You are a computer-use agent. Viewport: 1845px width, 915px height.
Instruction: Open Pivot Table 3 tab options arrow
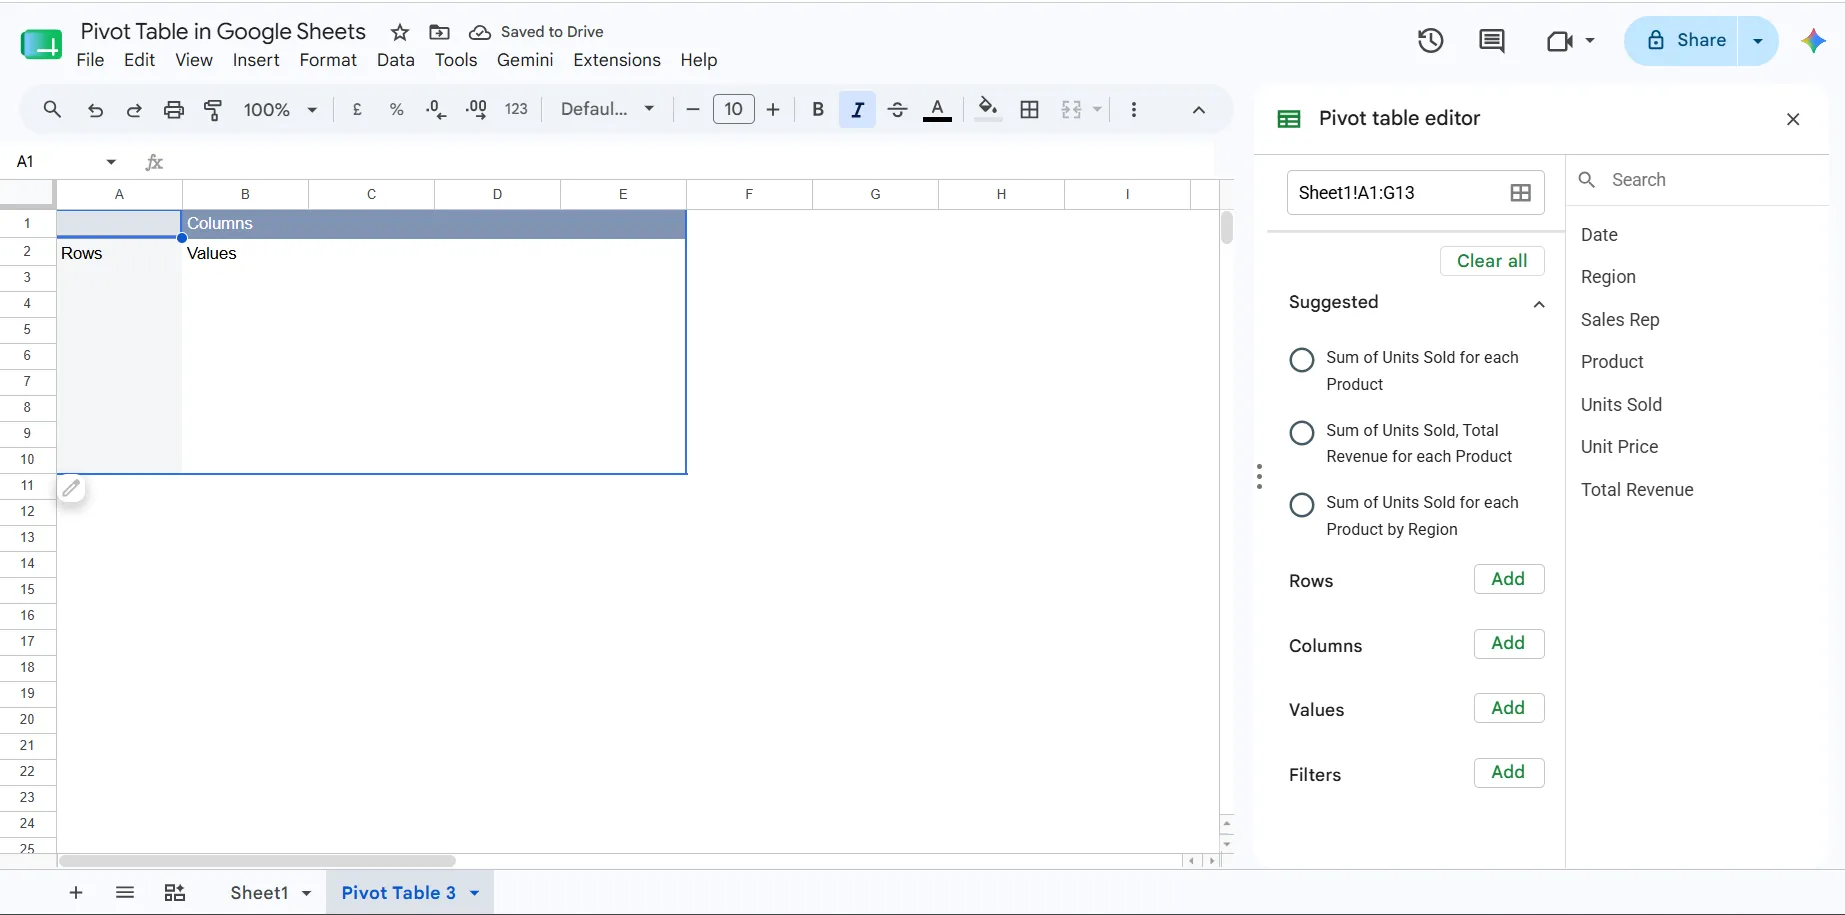475,893
